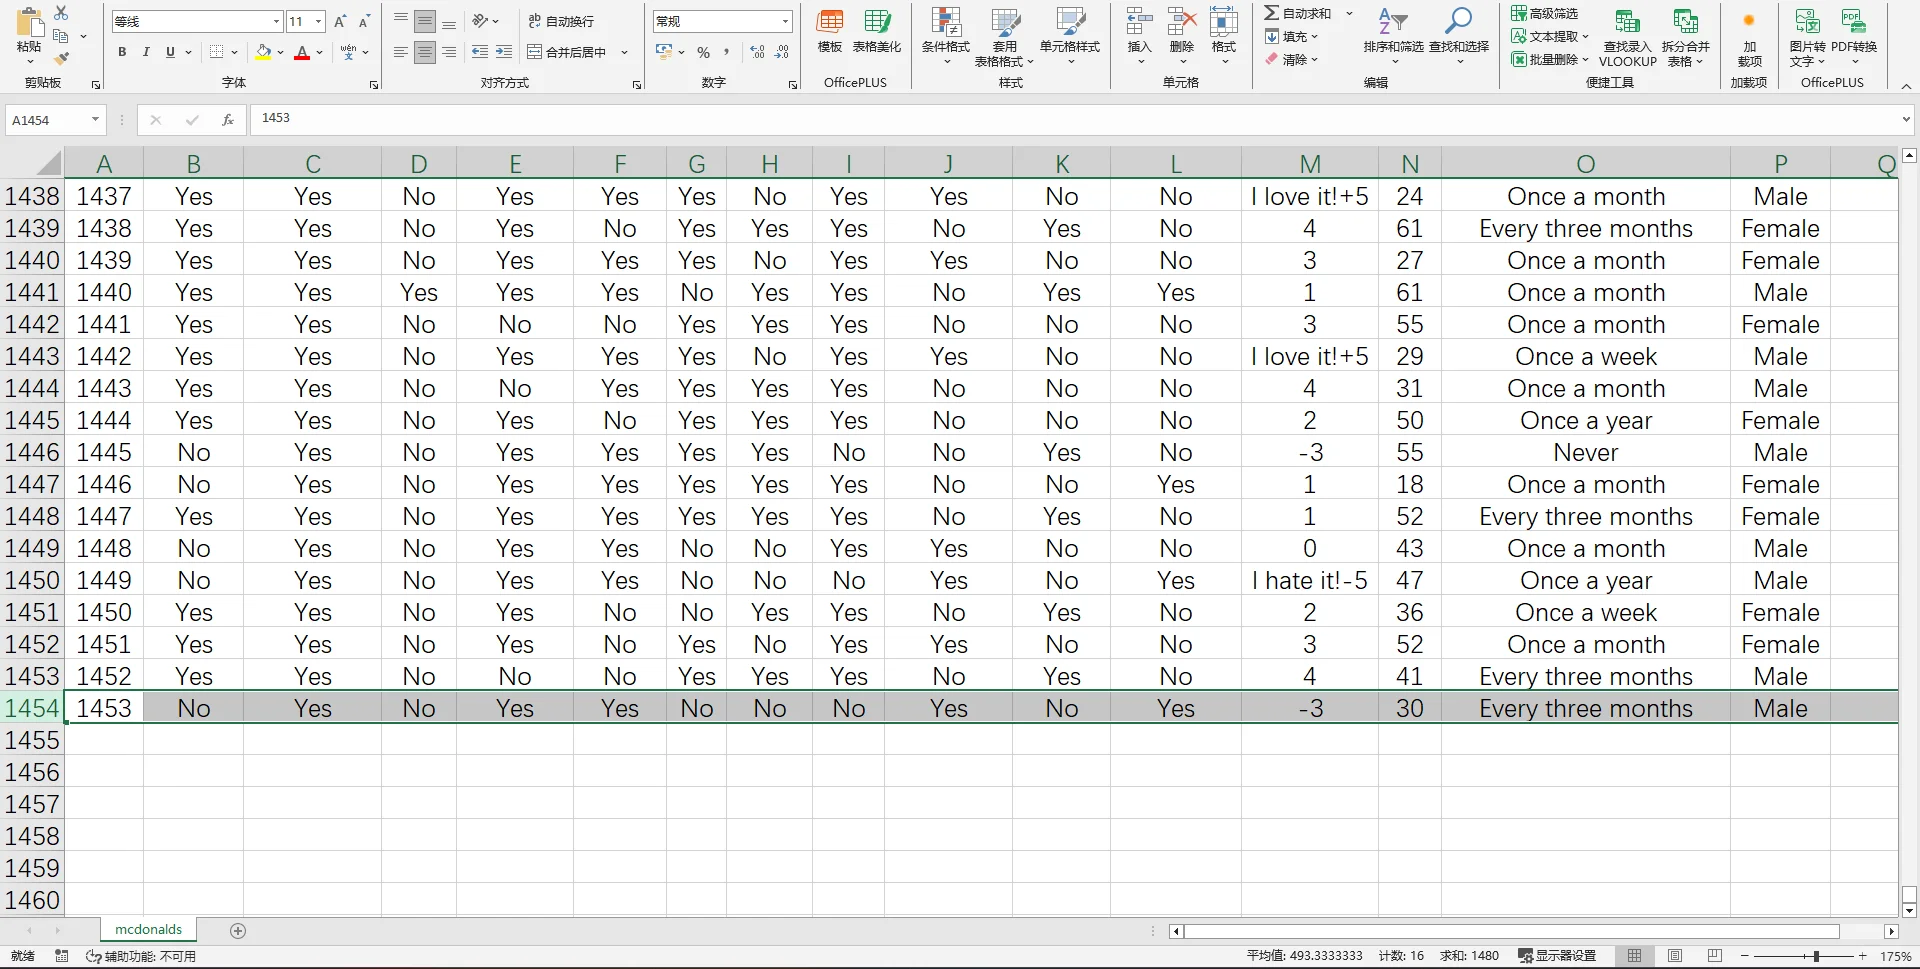Screen dimensions: 1920x969
Task: Click the zoom out minus icon
Action: point(1745,956)
